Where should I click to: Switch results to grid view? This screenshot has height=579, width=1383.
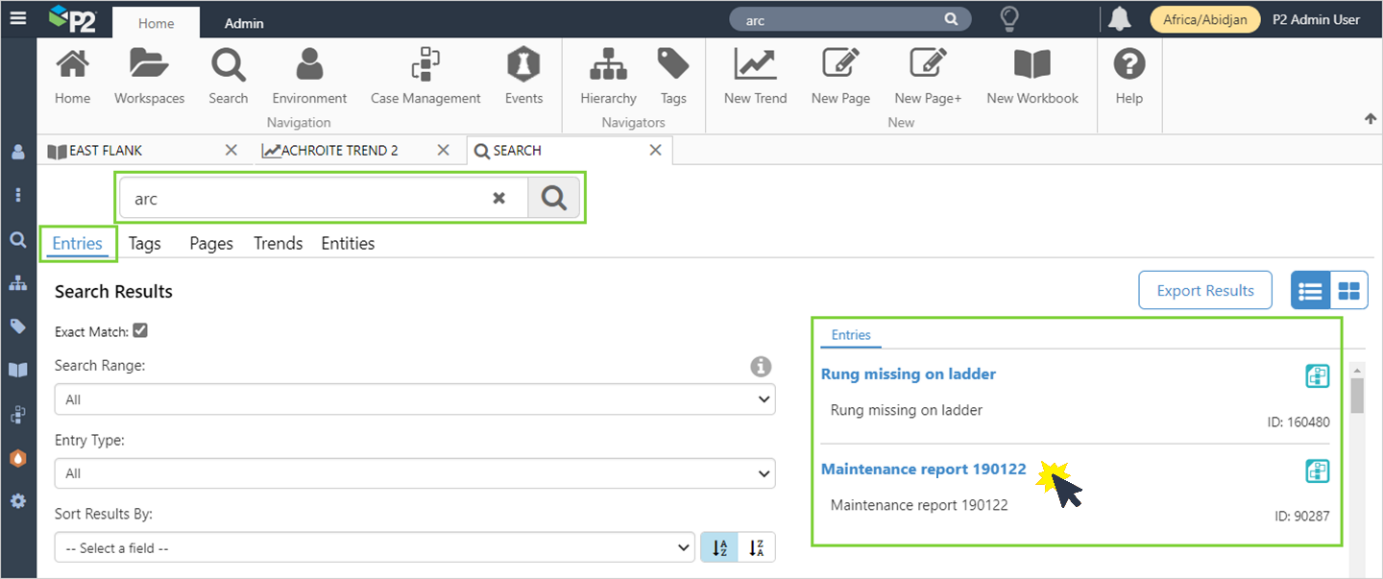(x=1348, y=291)
